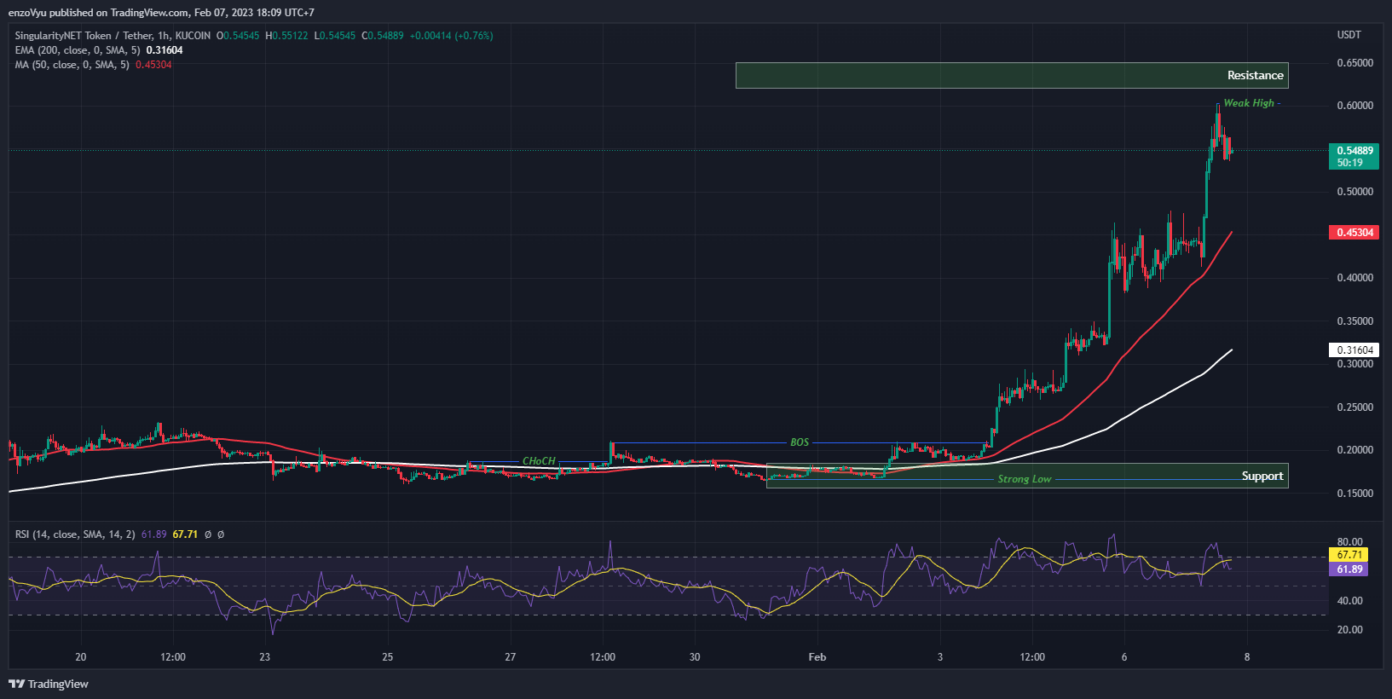The width and height of the screenshot is (1392, 699).
Task: Click the TradingView logo
Action: pos(49,684)
